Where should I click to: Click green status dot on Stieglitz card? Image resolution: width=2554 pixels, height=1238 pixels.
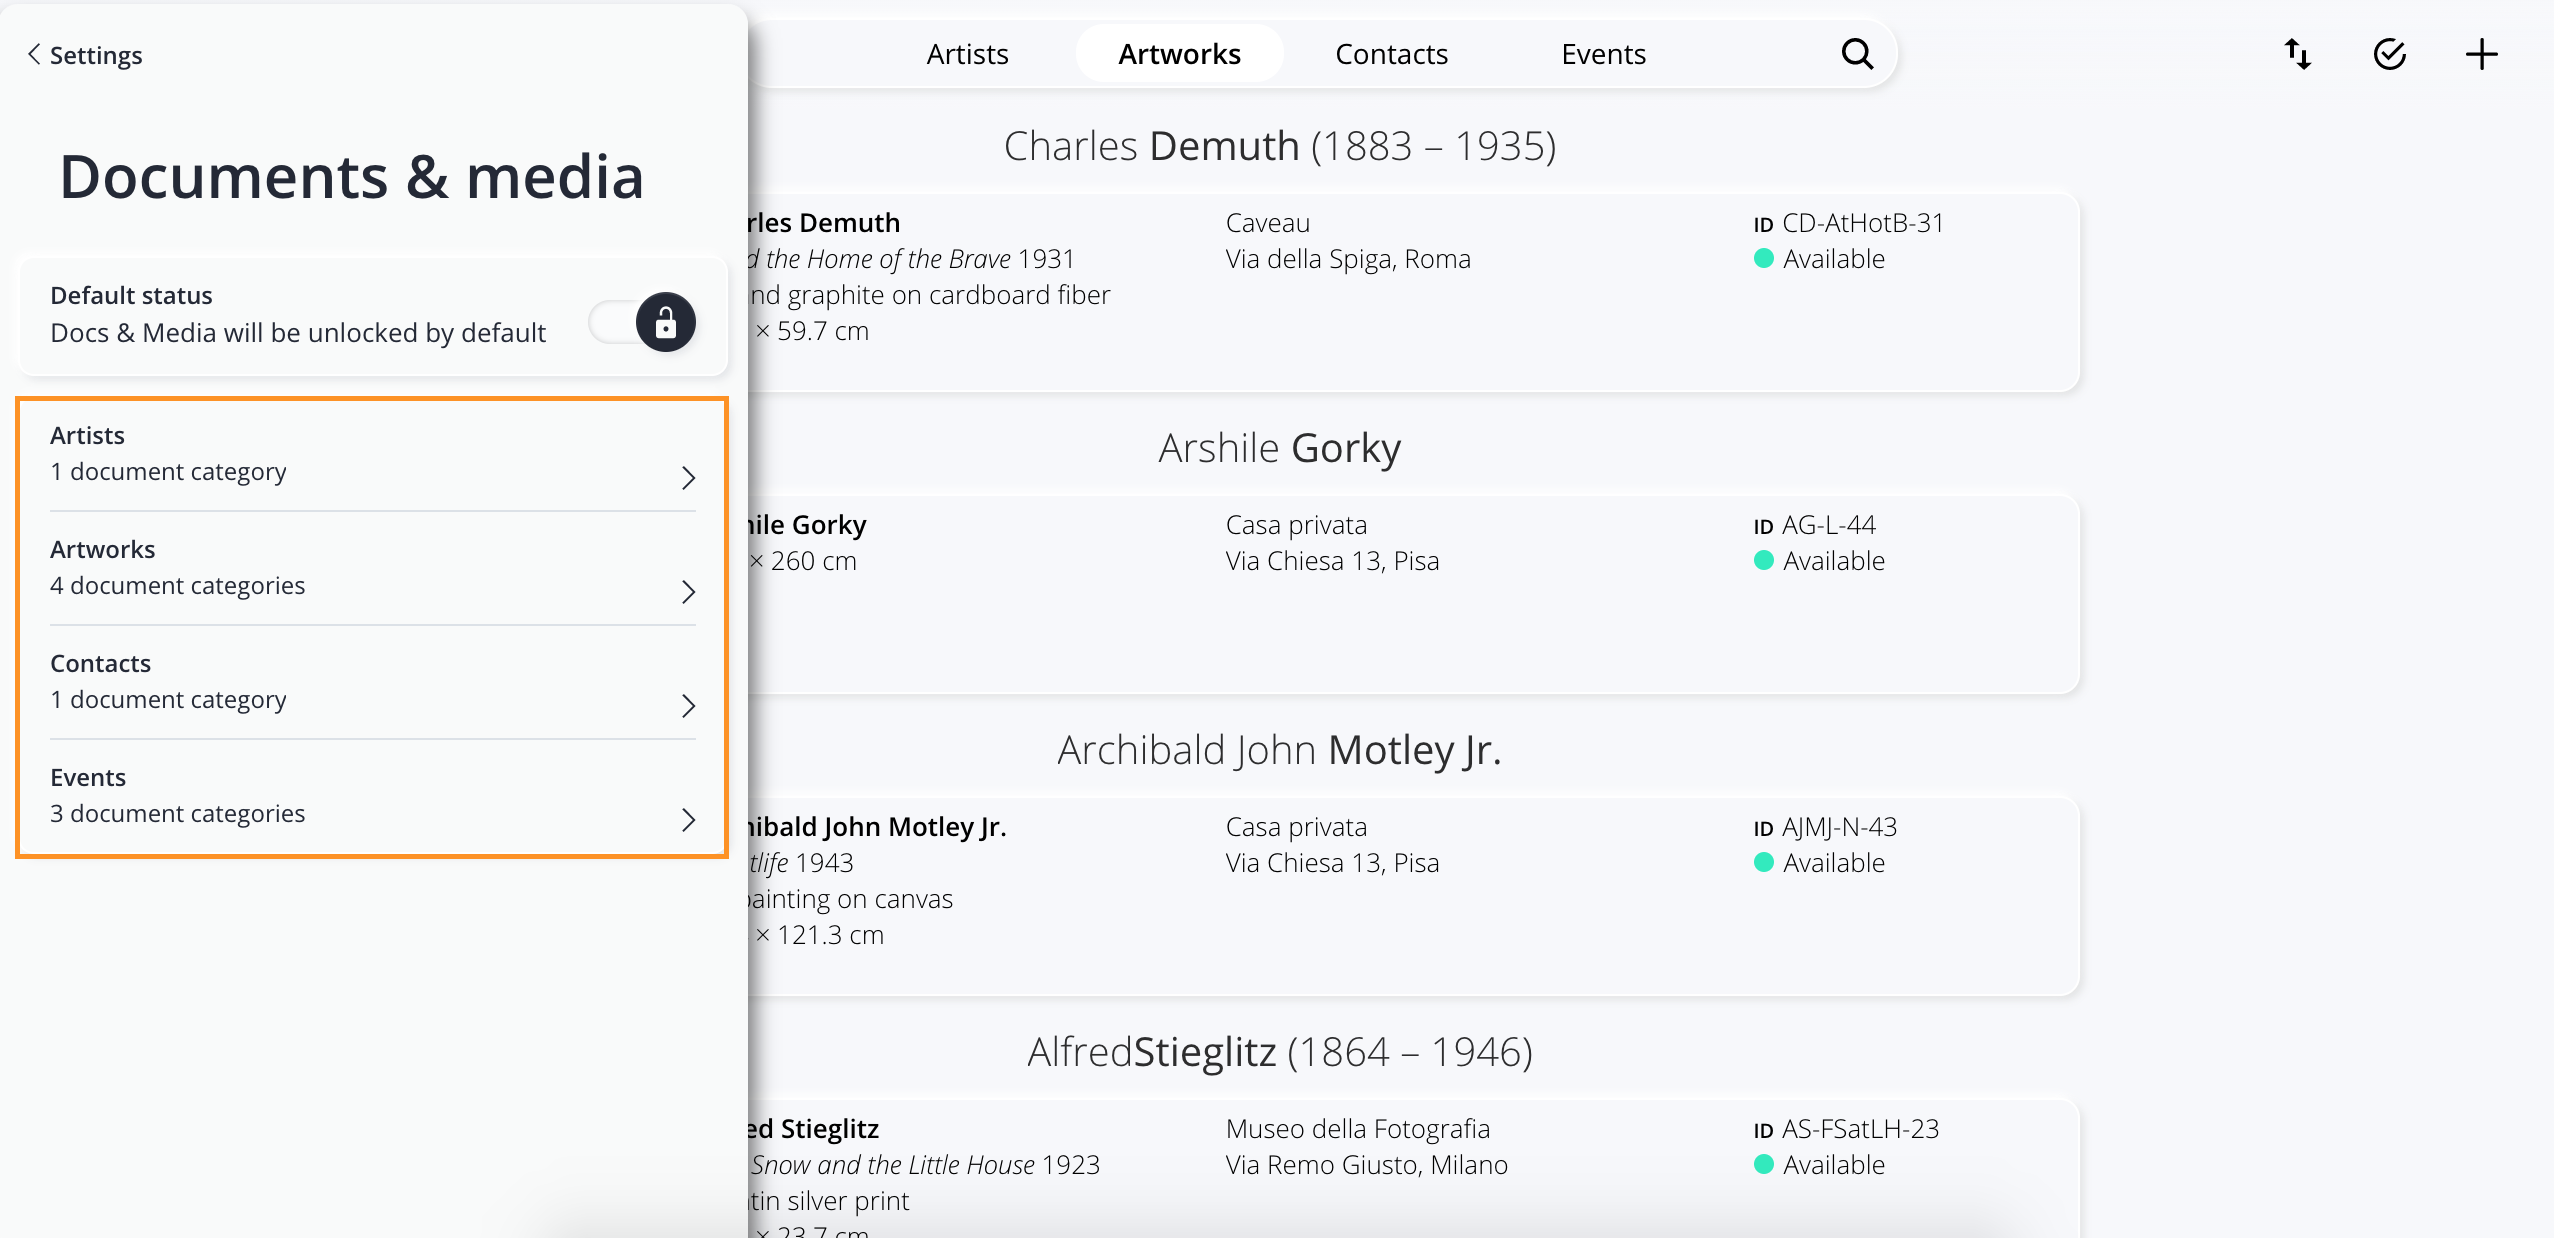pos(1764,1165)
